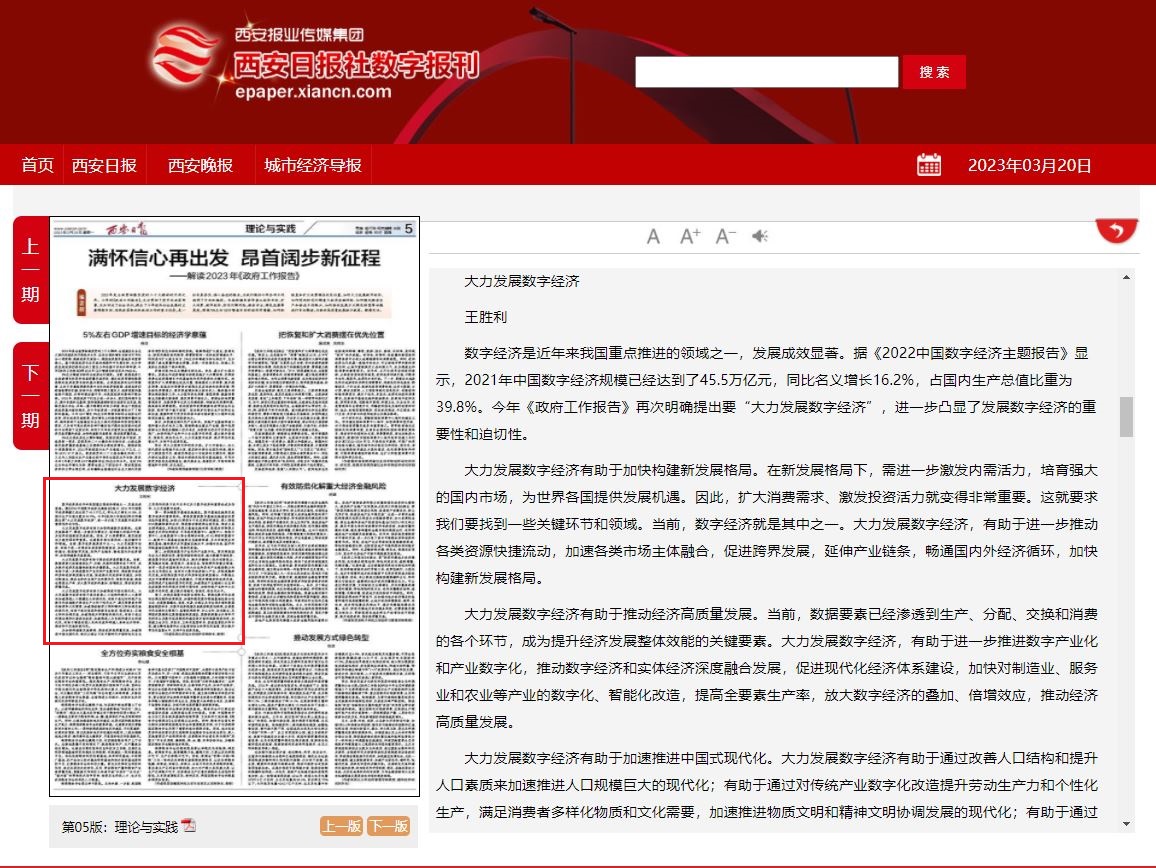Download the page 05 PDF icon

(188, 826)
